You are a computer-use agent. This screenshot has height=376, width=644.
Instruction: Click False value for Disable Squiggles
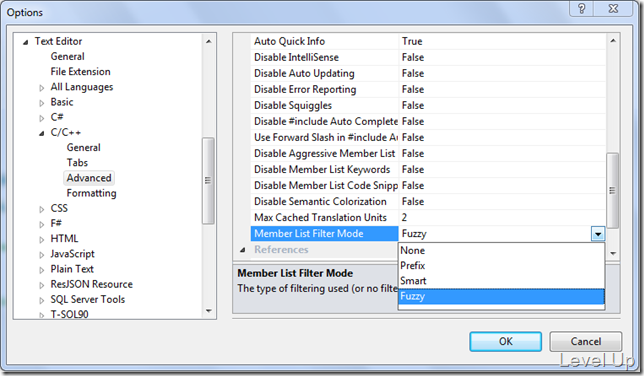[502, 105]
